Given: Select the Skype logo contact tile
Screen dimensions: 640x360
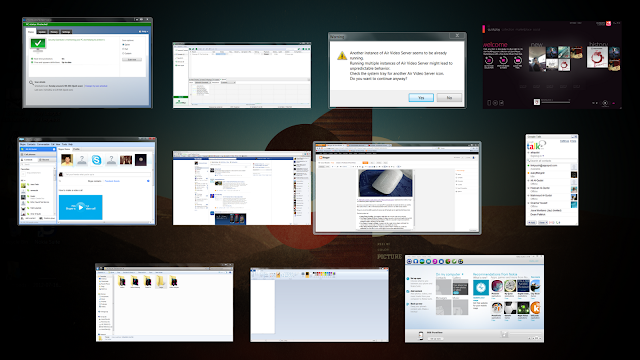Looking at the screenshot, I should pyautogui.click(x=96, y=160).
